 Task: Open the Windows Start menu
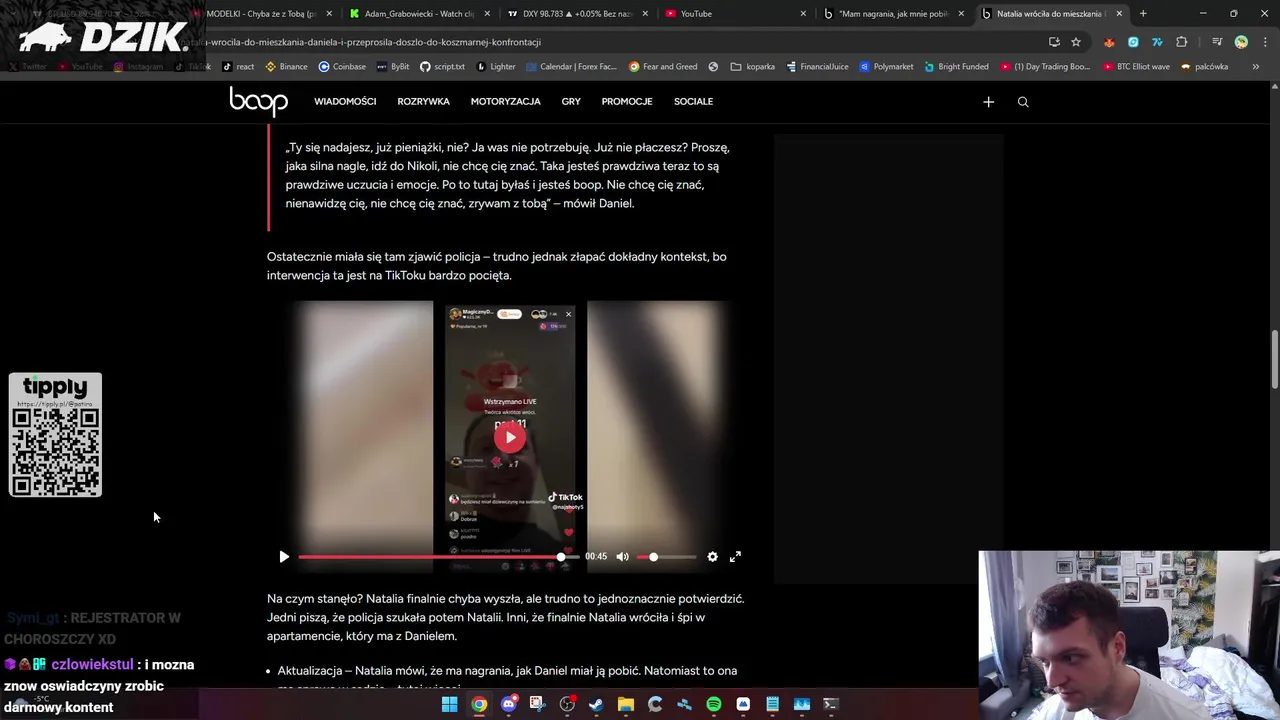coord(450,704)
